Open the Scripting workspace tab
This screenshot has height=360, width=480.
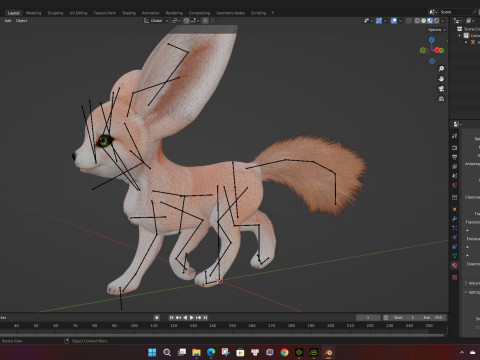point(258,13)
